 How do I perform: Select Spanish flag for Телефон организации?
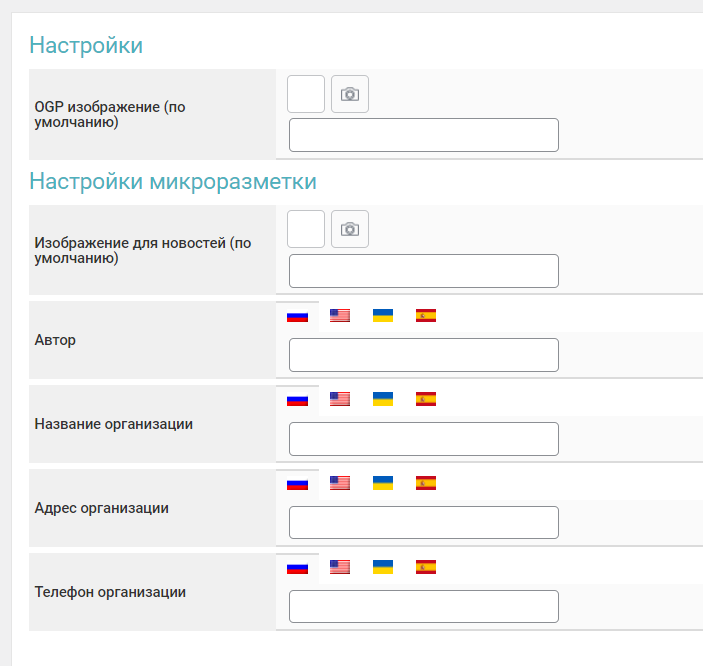[426, 568]
